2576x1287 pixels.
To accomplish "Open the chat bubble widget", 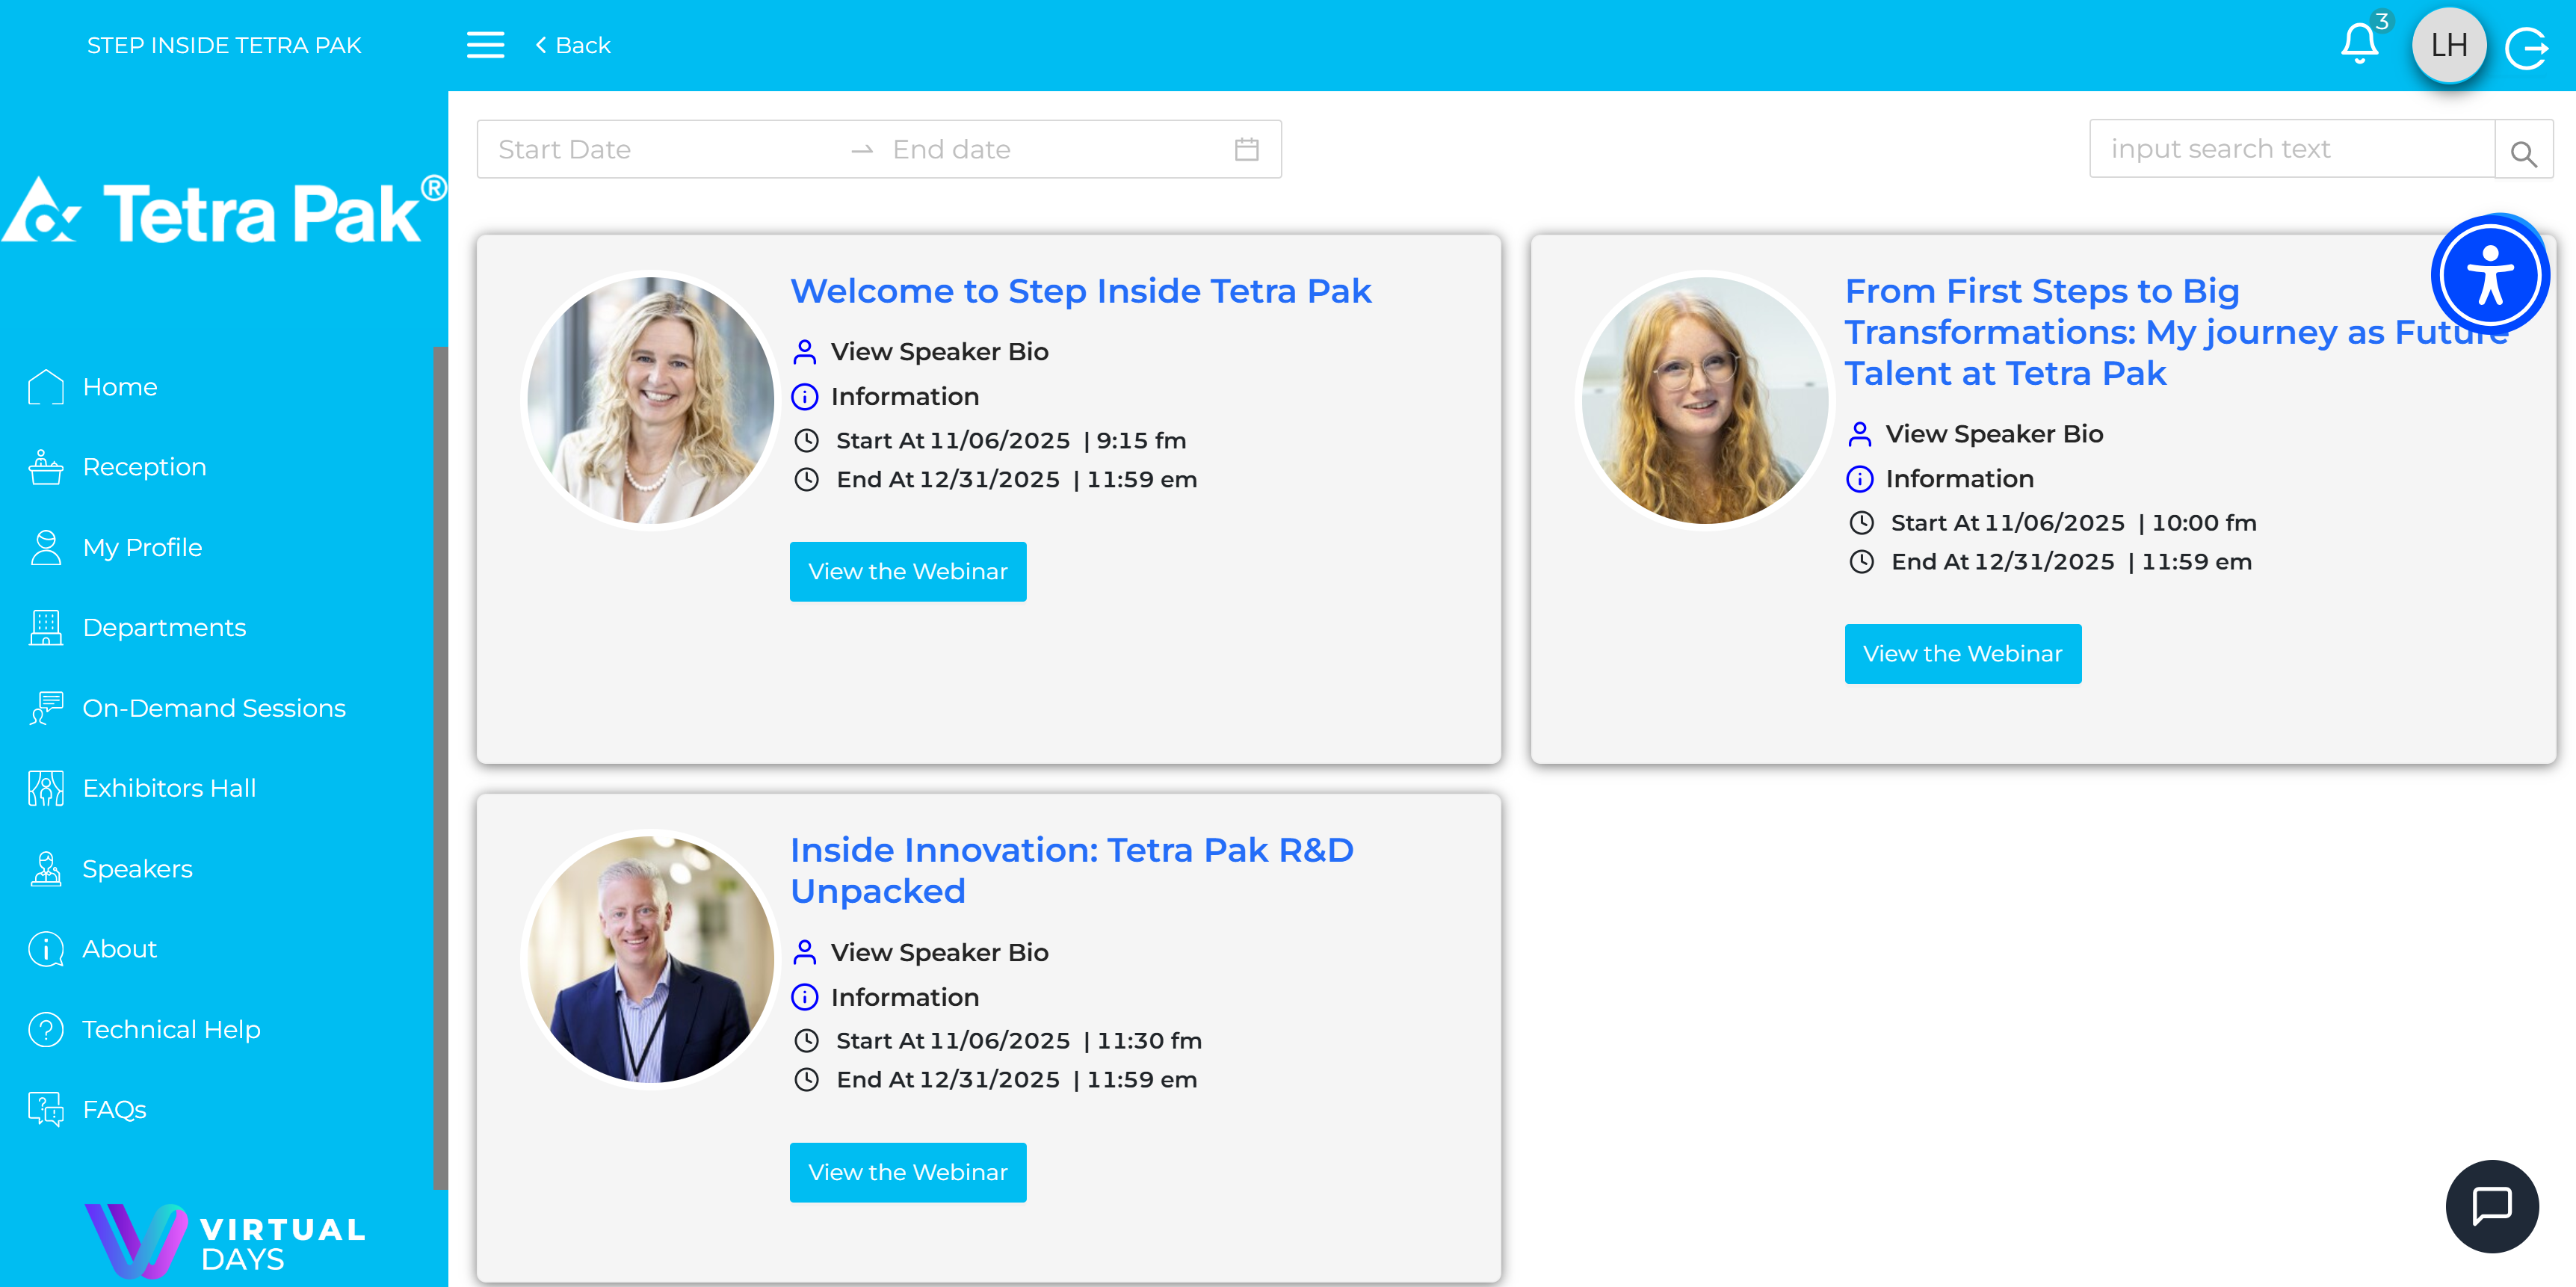I will [2491, 1206].
